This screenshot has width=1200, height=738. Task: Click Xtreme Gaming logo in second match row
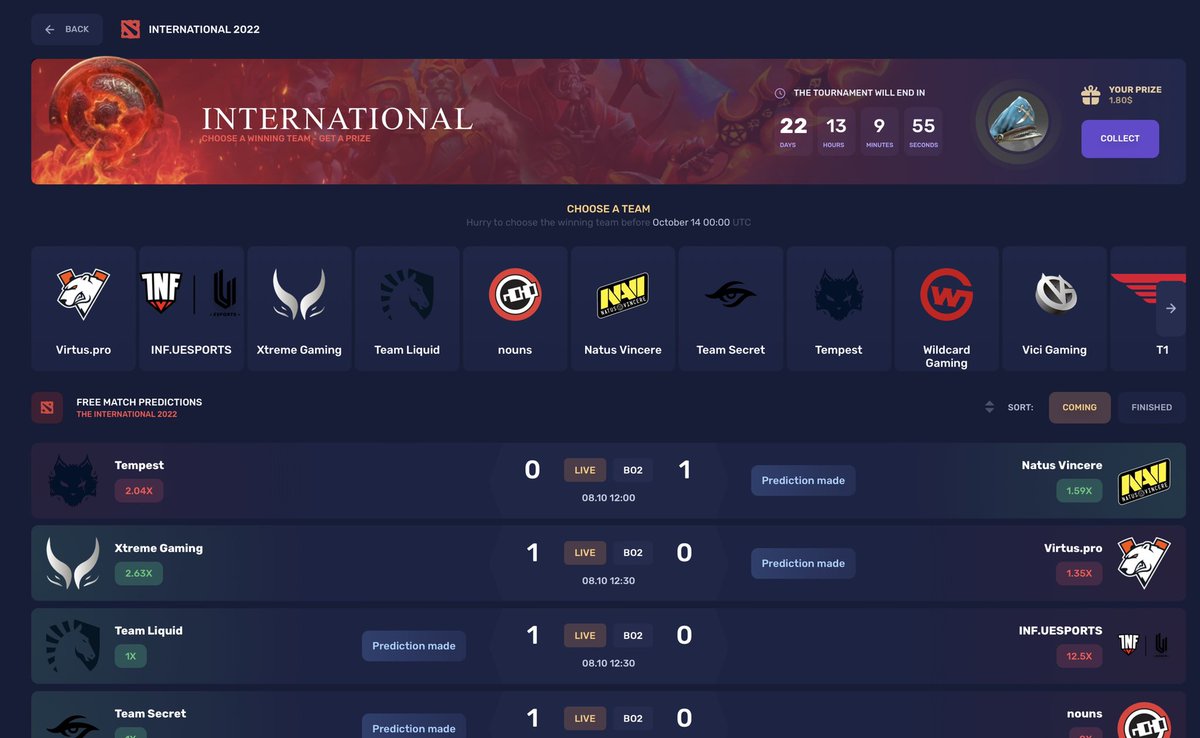tap(73, 563)
